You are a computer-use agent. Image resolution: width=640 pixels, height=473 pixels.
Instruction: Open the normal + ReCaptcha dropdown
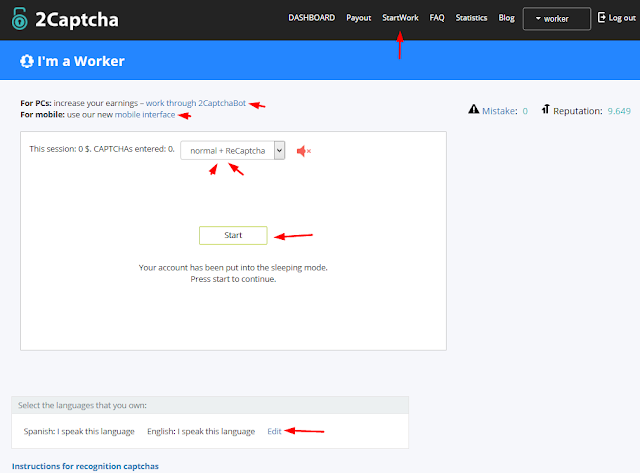pos(233,151)
